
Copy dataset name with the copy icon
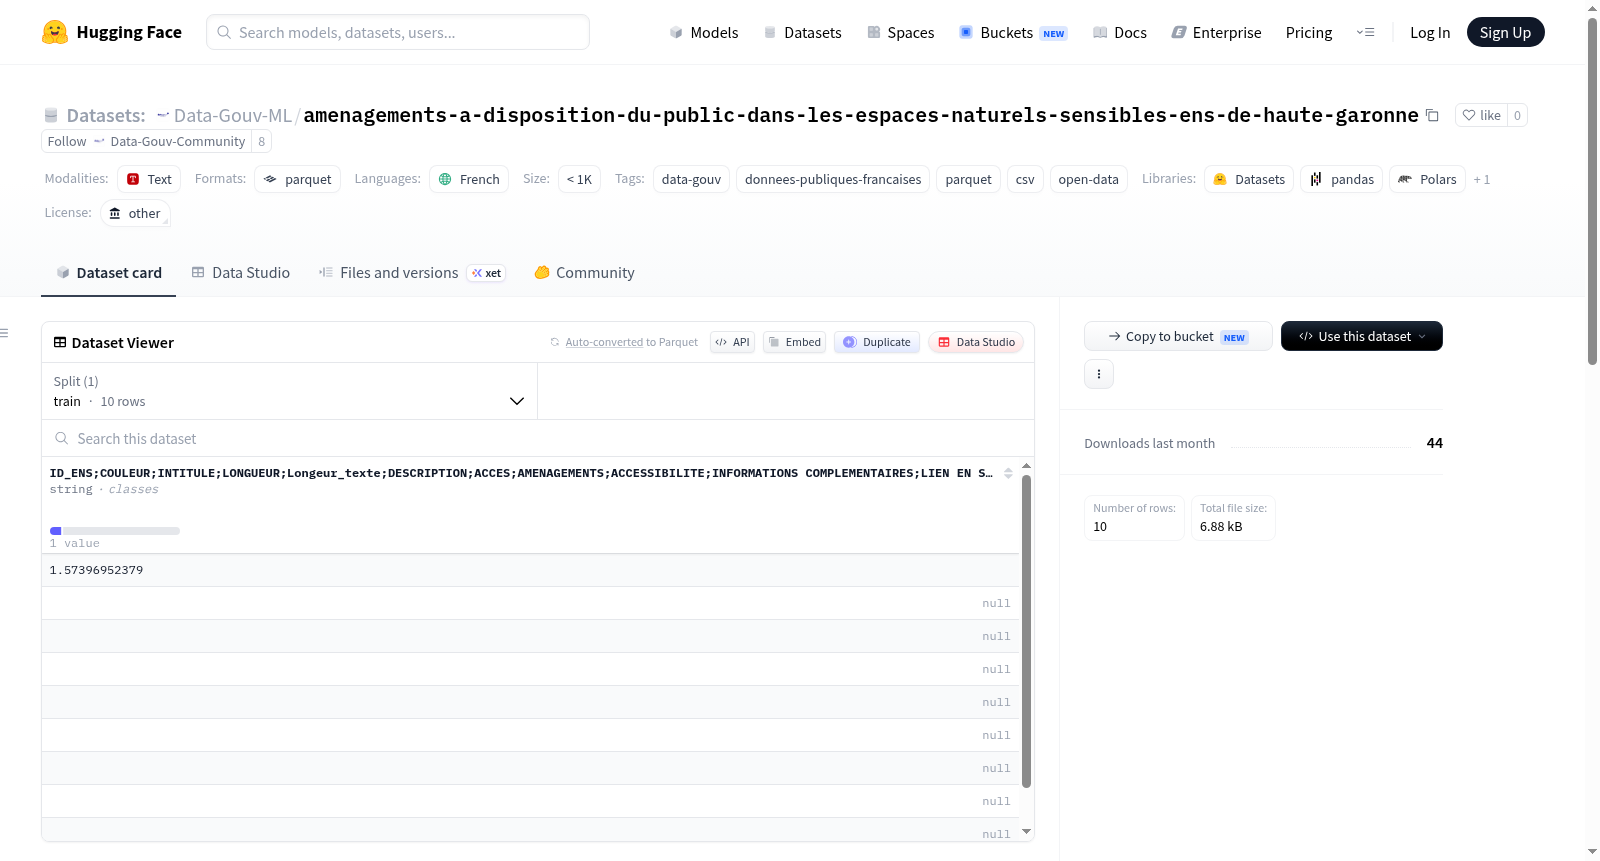coord(1432,115)
